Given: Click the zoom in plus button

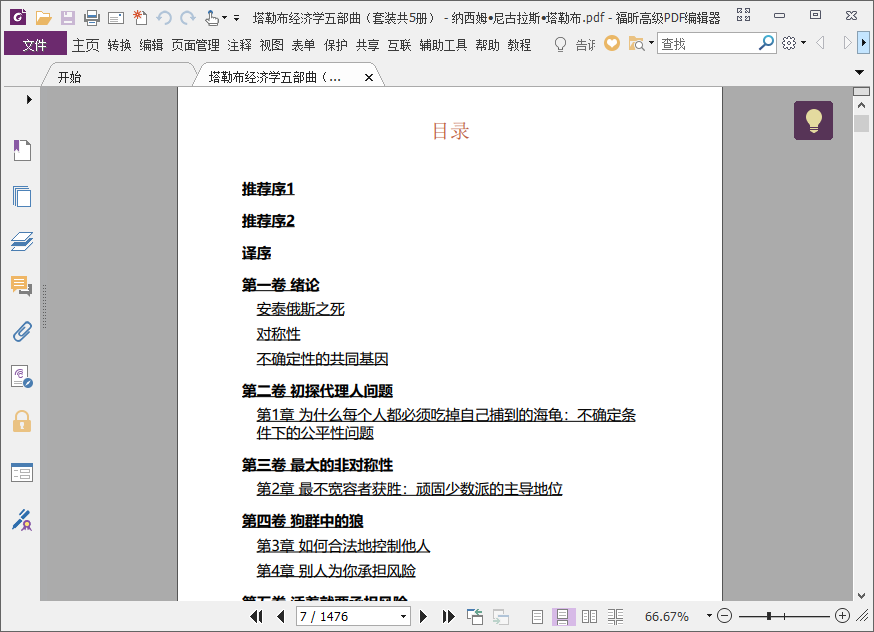Looking at the screenshot, I should tap(842, 616).
